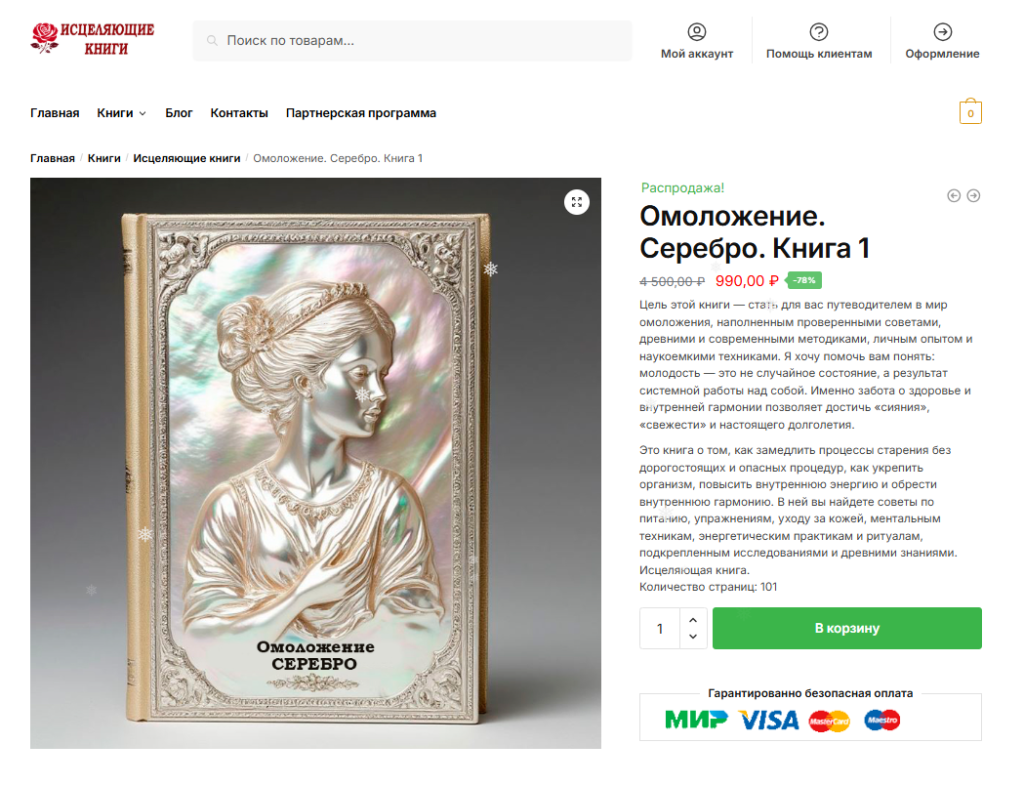Click the rose logo Исцеляющие книги
Viewport: 1024px width, 785px height.
pos(92,39)
